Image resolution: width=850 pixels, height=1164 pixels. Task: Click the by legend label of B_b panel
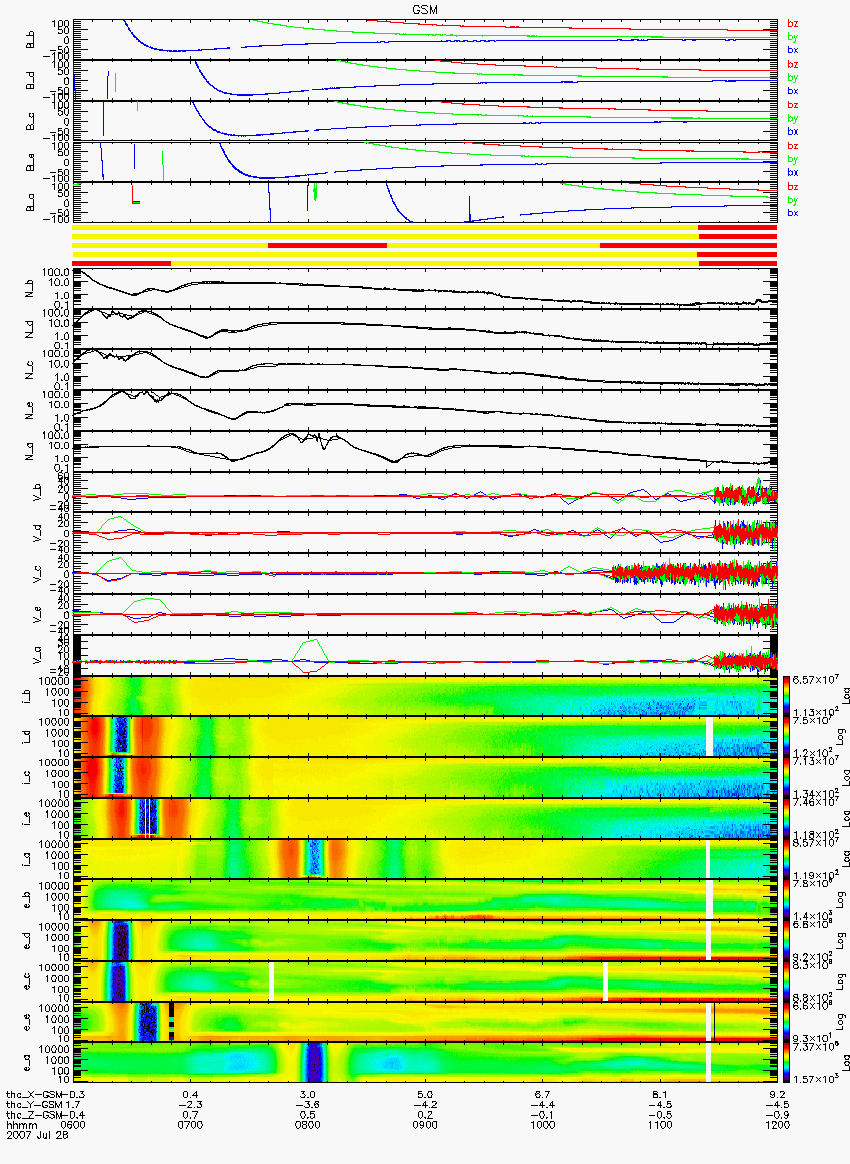(x=793, y=36)
